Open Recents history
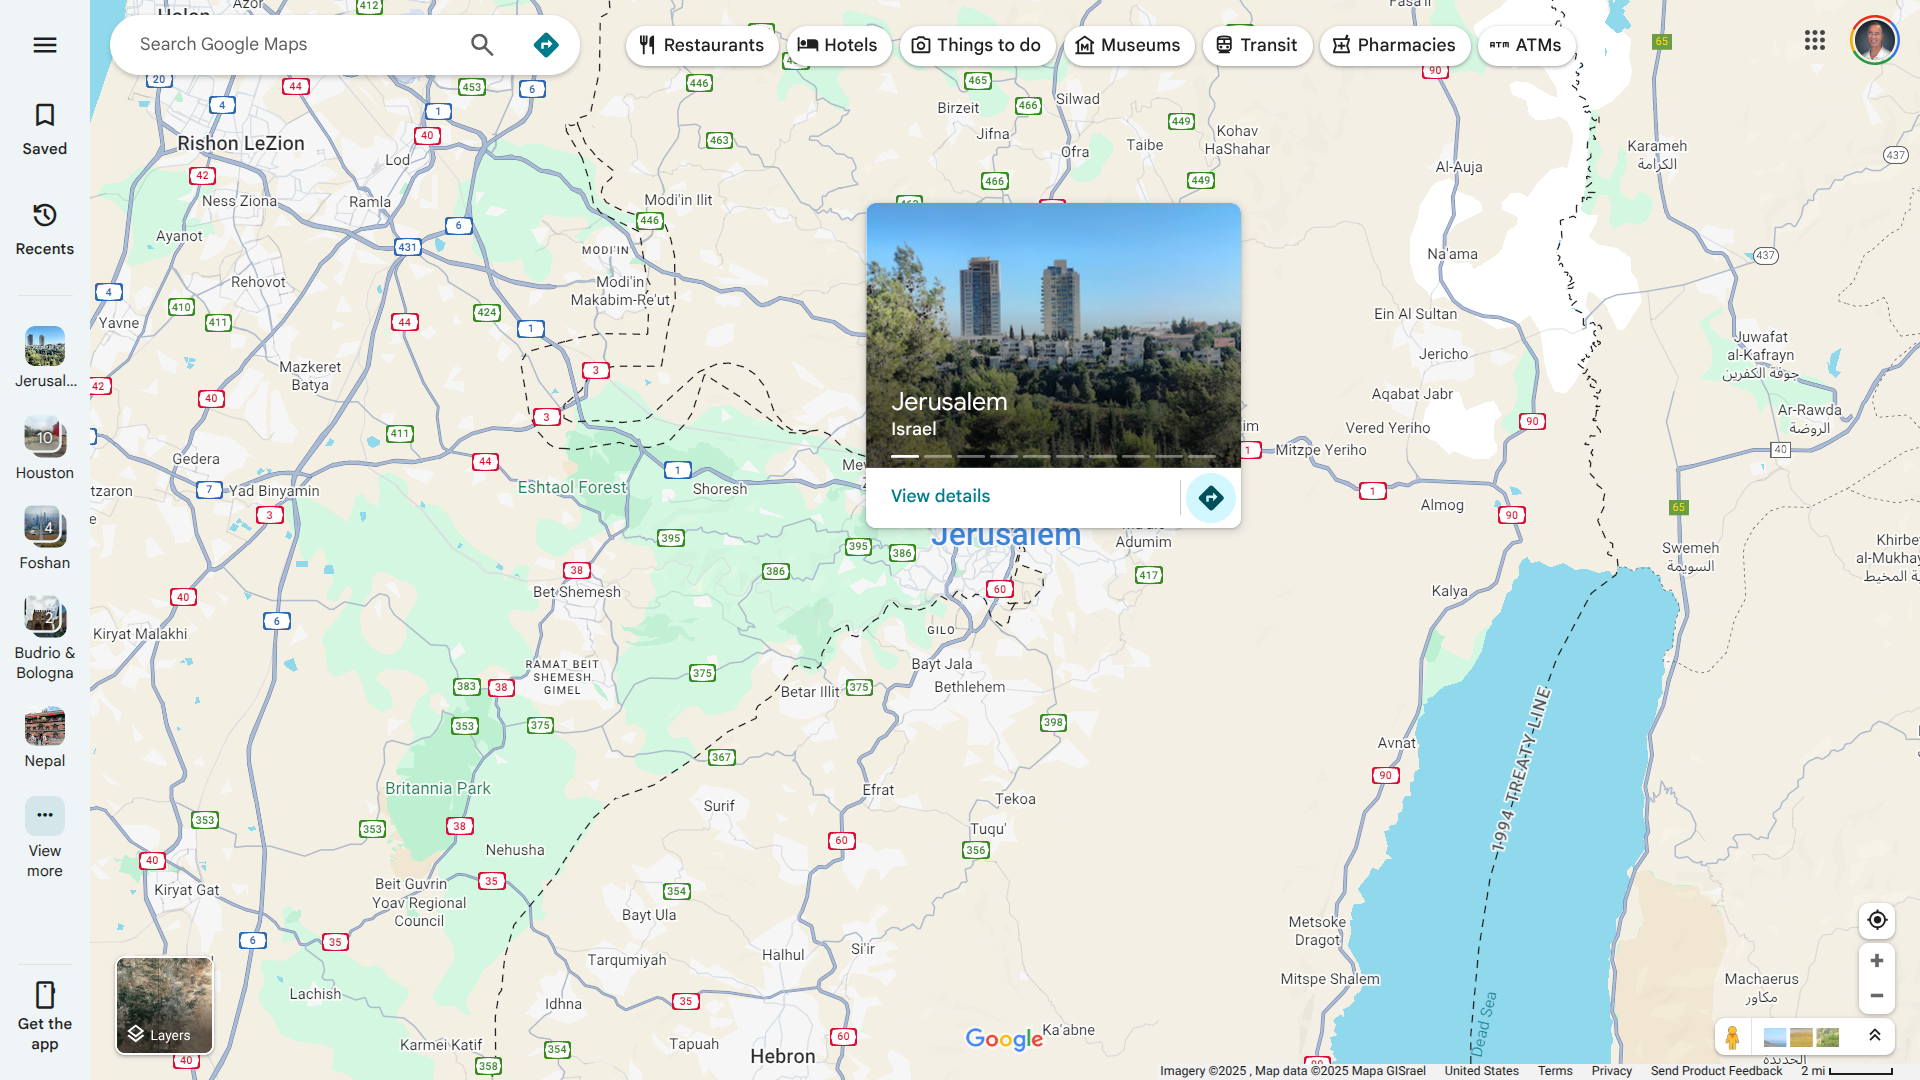The width and height of the screenshot is (1920, 1080). pyautogui.click(x=45, y=229)
